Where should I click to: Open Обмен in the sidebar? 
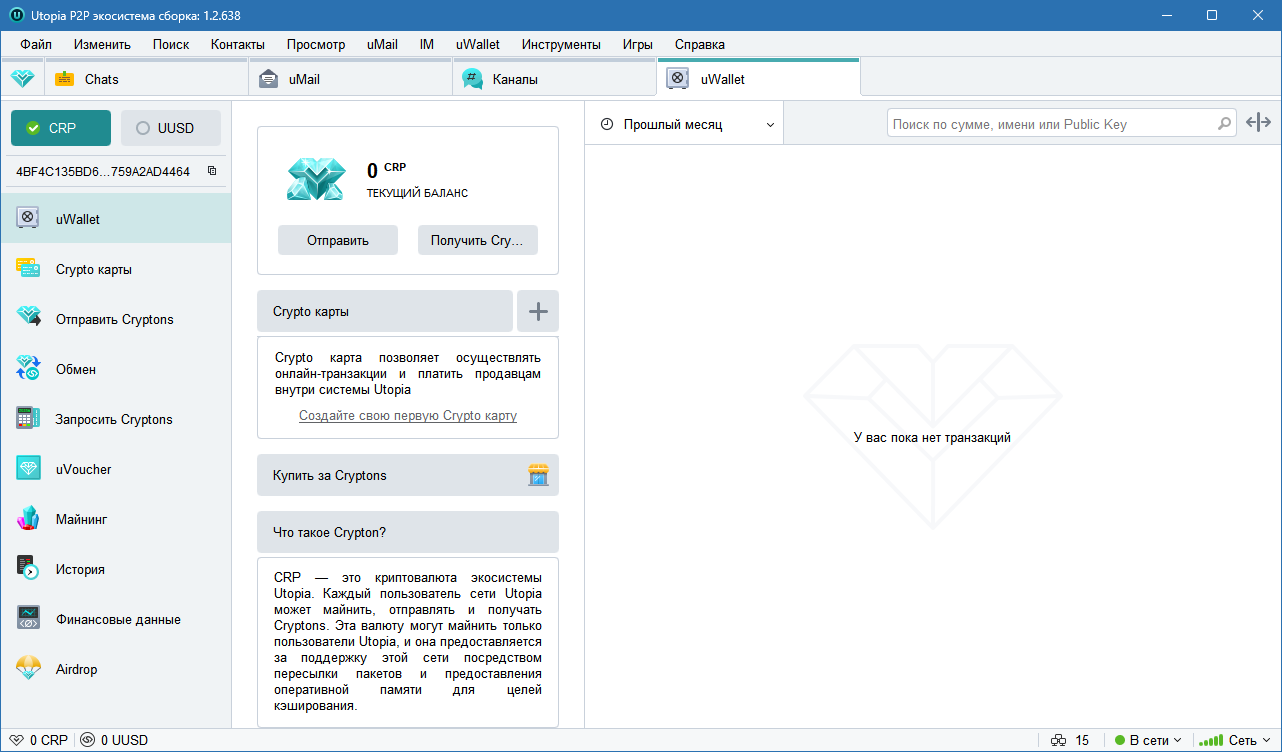(x=116, y=369)
